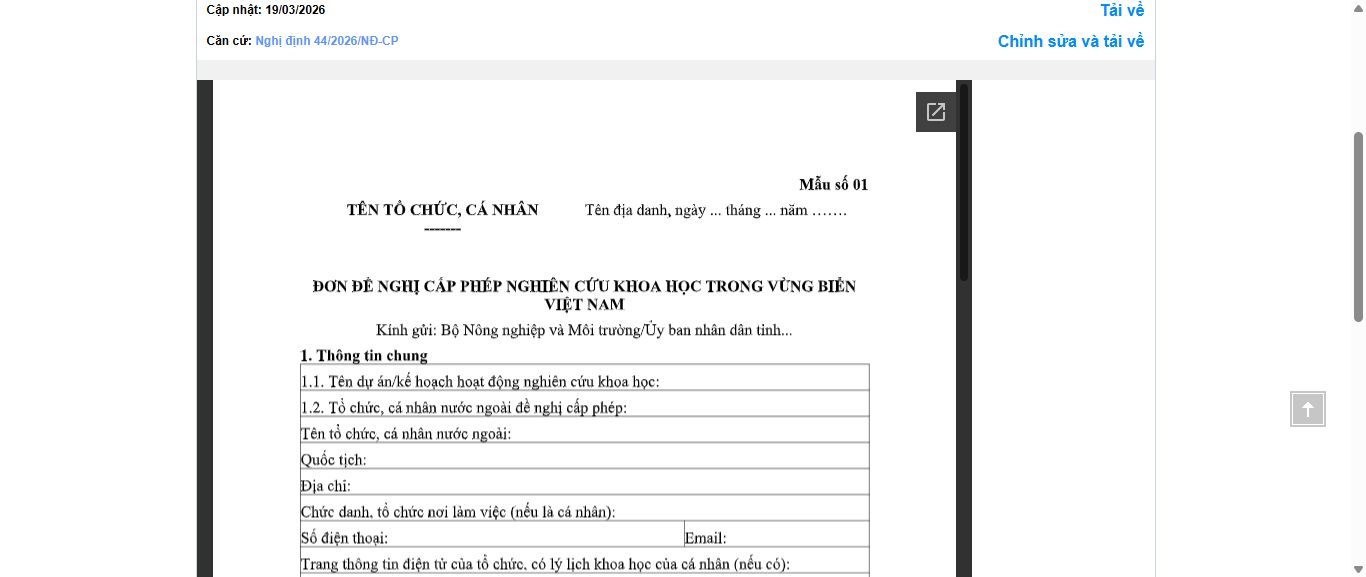1366x577 pixels.
Task: Click the "Trang thông tin điện tử" row
Action: pyautogui.click(x=584, y=560)
